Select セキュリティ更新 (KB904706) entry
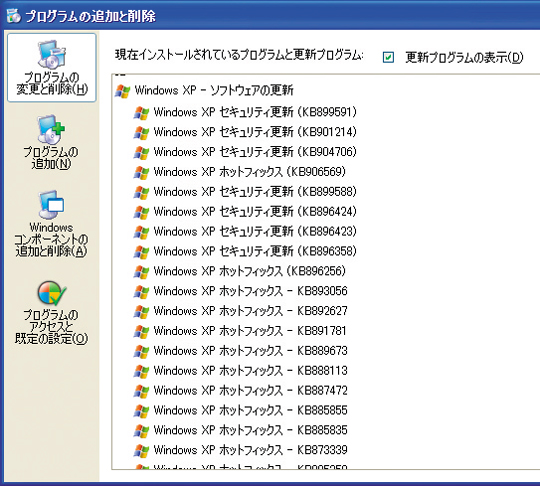 255,152
